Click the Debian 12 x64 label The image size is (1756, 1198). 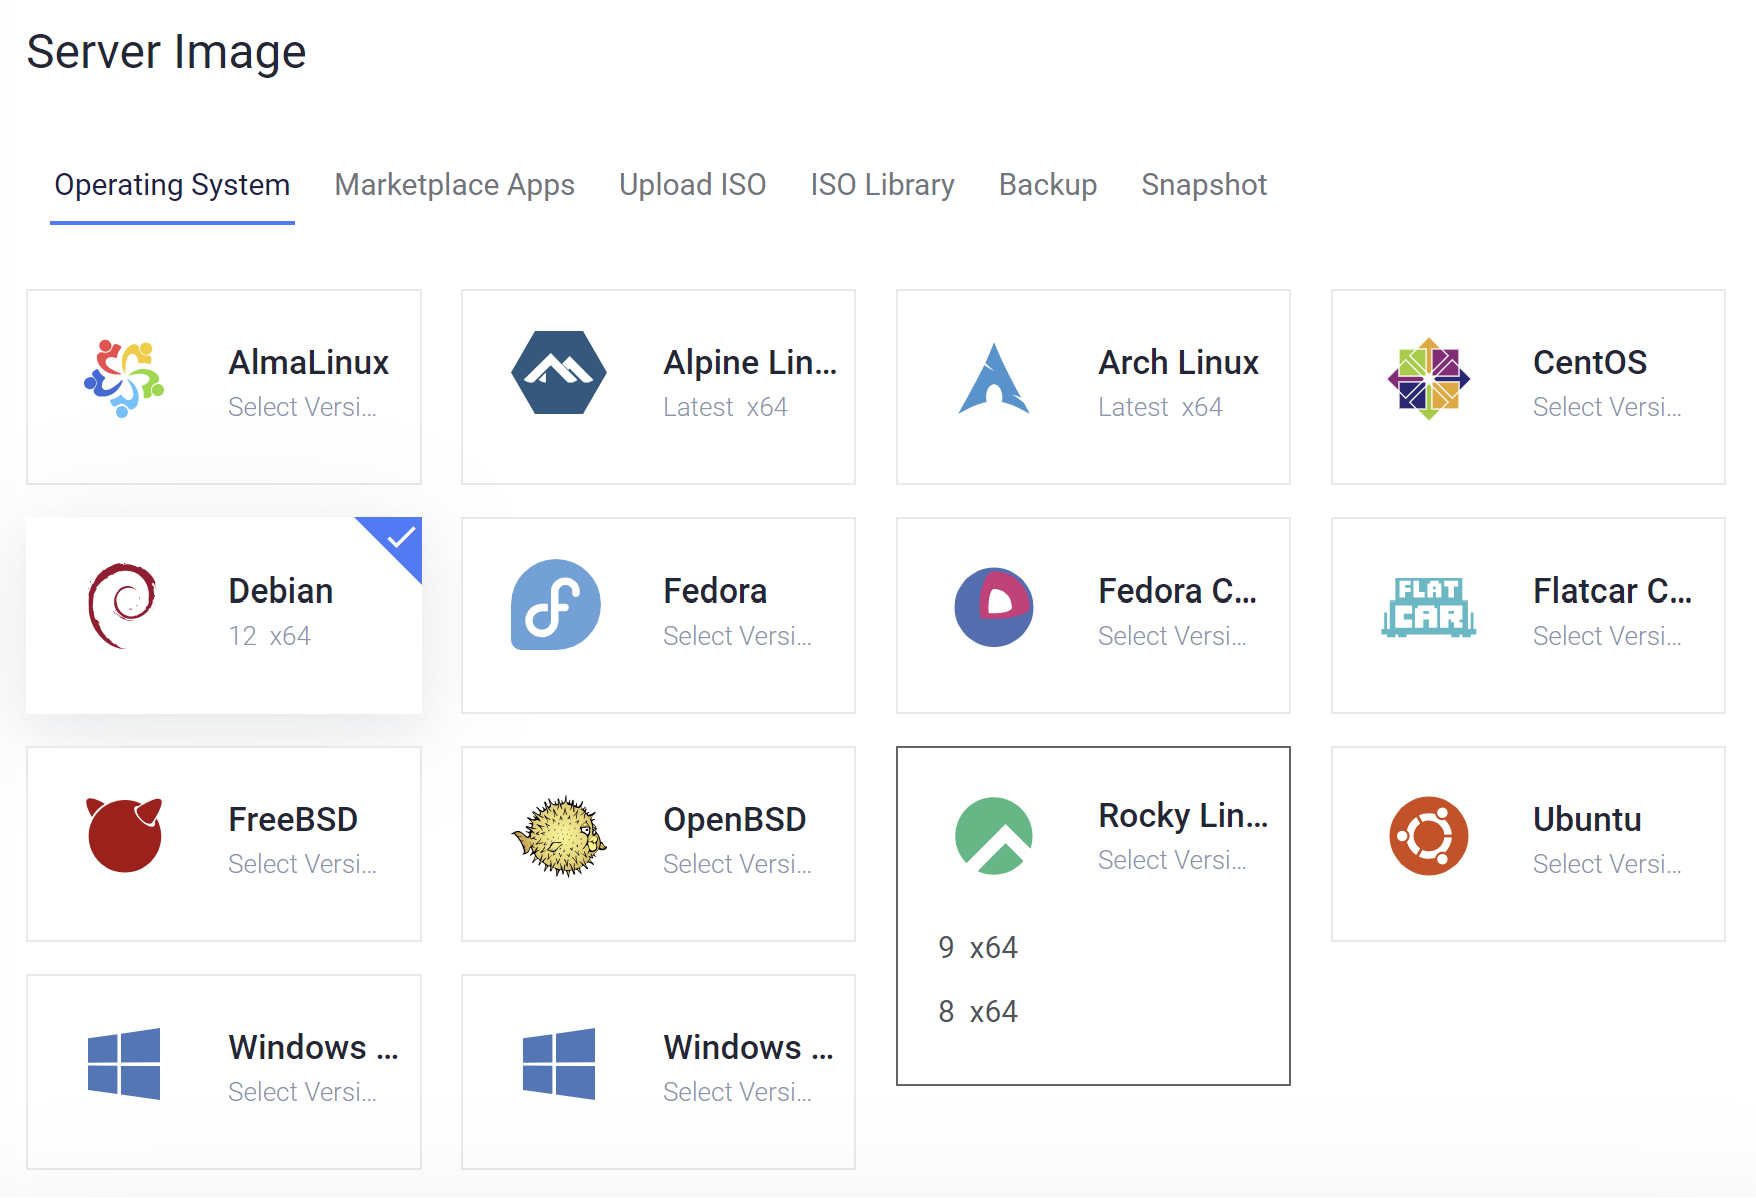269,636
